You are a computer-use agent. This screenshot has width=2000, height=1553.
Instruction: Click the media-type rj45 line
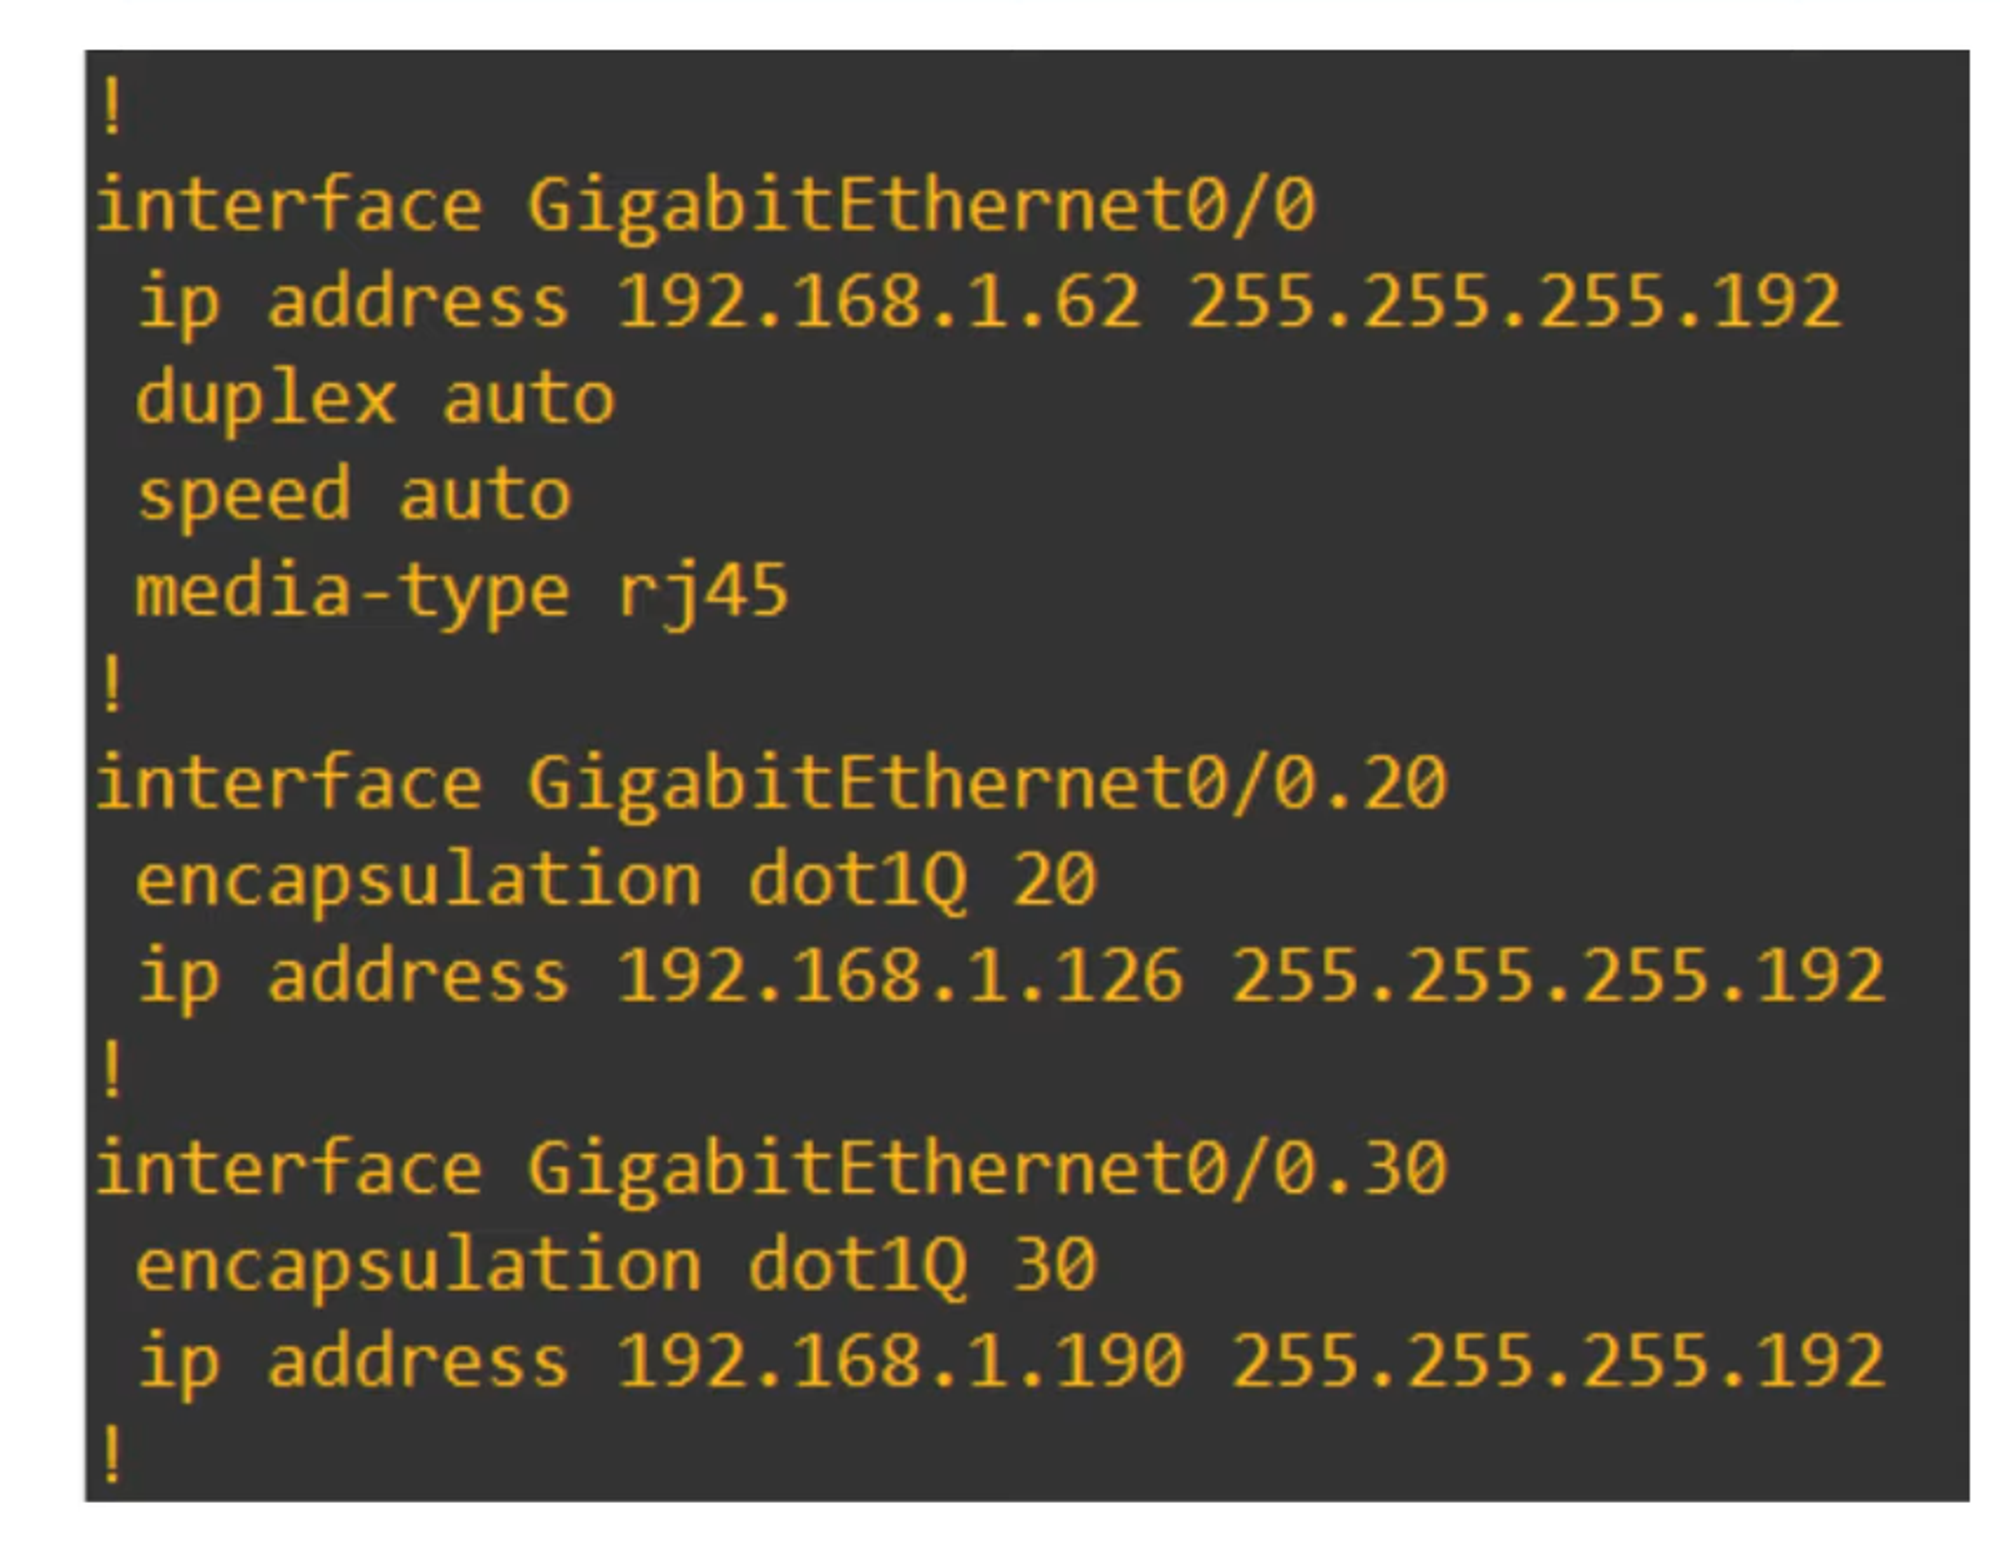[462, 590]
